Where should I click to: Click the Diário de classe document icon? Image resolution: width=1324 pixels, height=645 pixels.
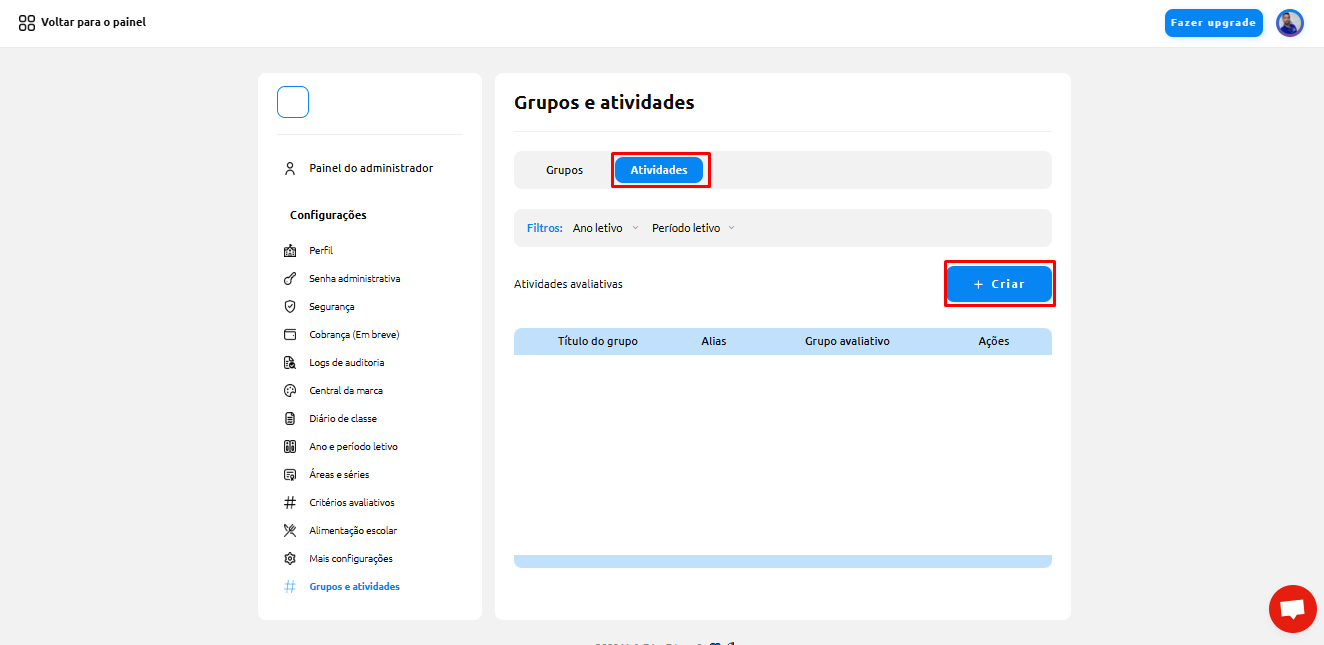click(290, 419)
